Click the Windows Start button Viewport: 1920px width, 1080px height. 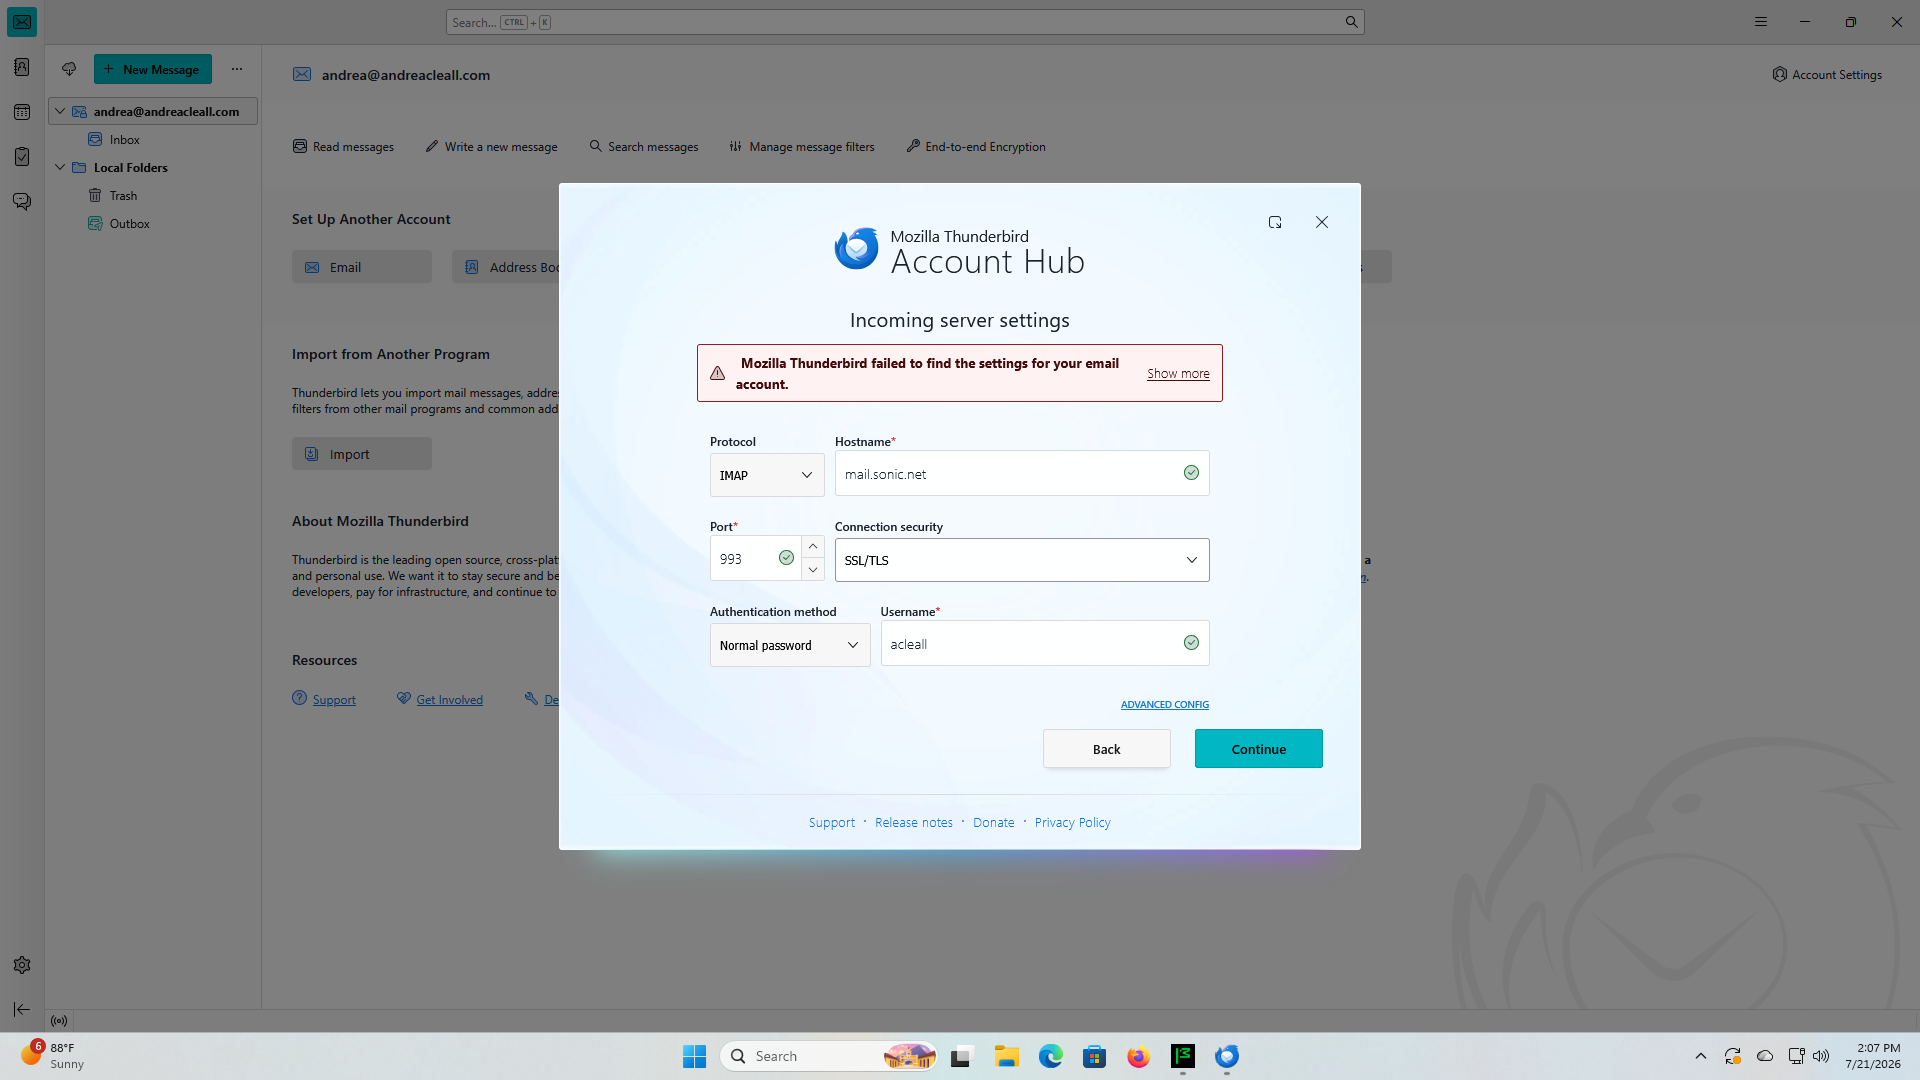click(x=694, y=1056)
